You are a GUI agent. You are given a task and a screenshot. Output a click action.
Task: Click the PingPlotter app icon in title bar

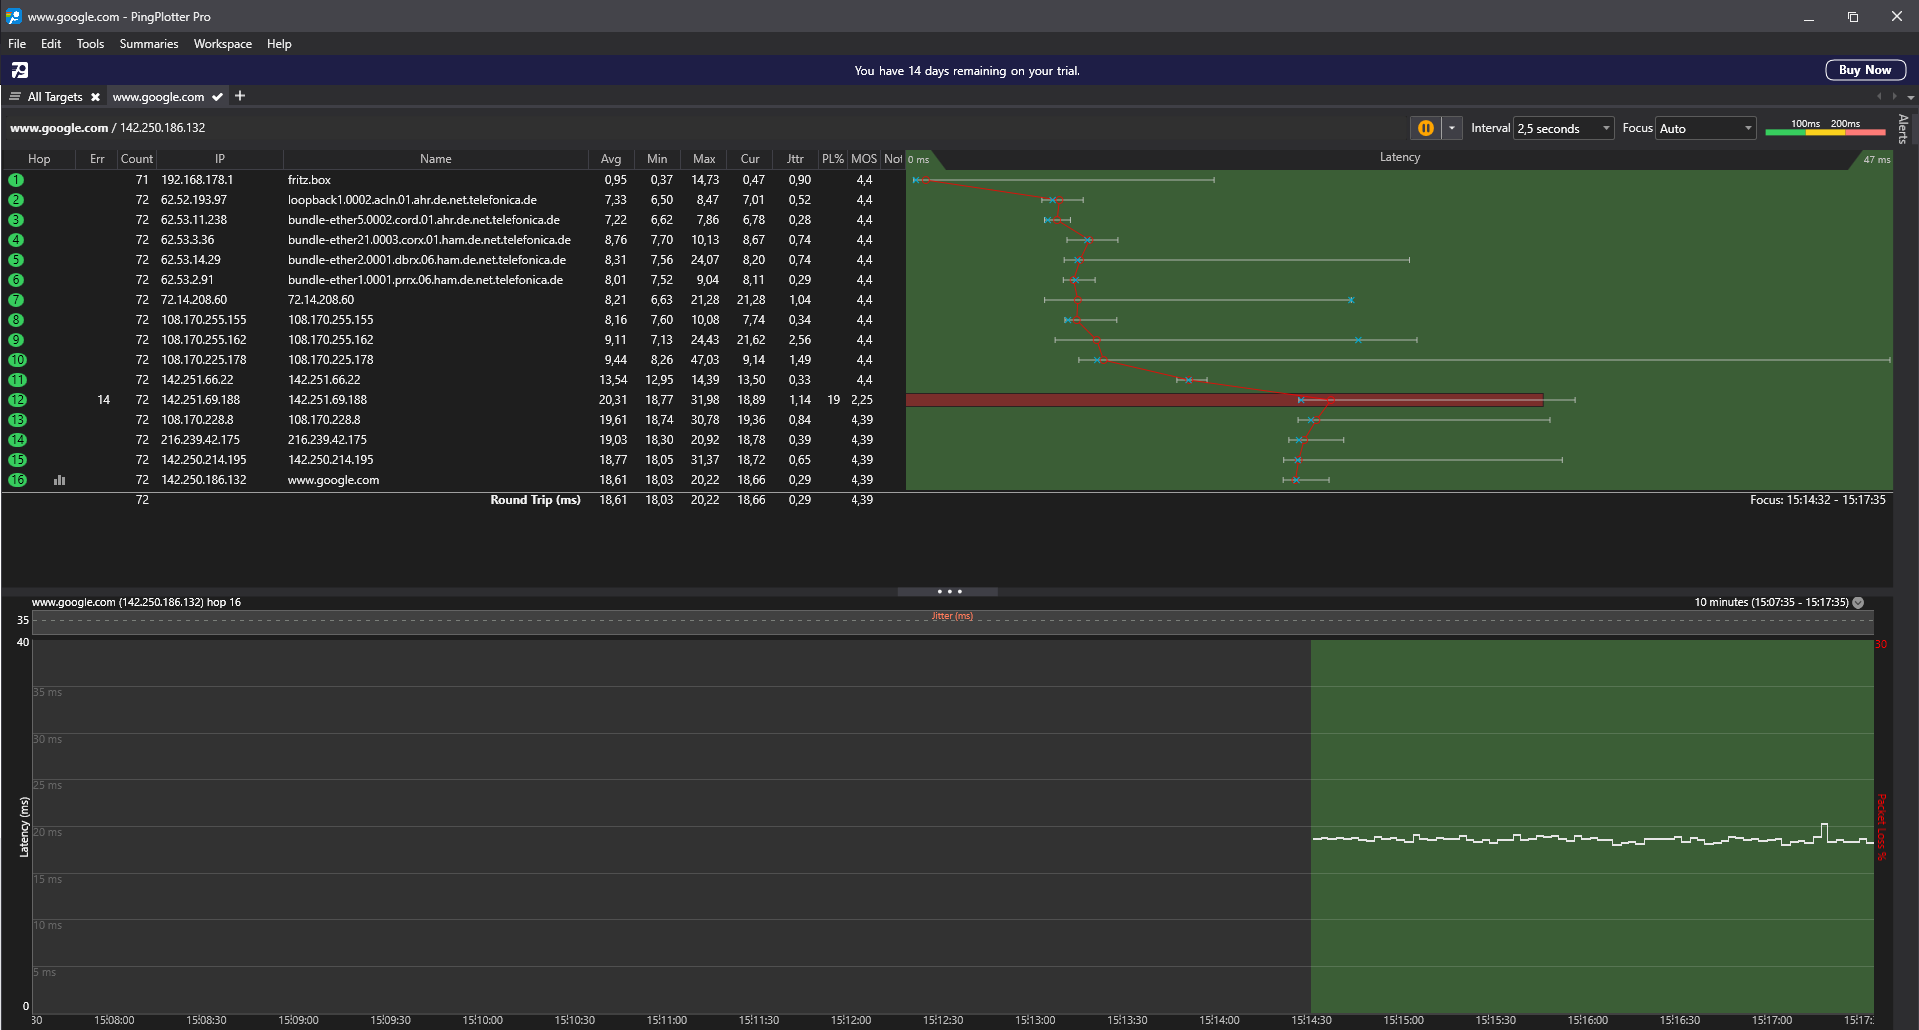tap(14, 16)
